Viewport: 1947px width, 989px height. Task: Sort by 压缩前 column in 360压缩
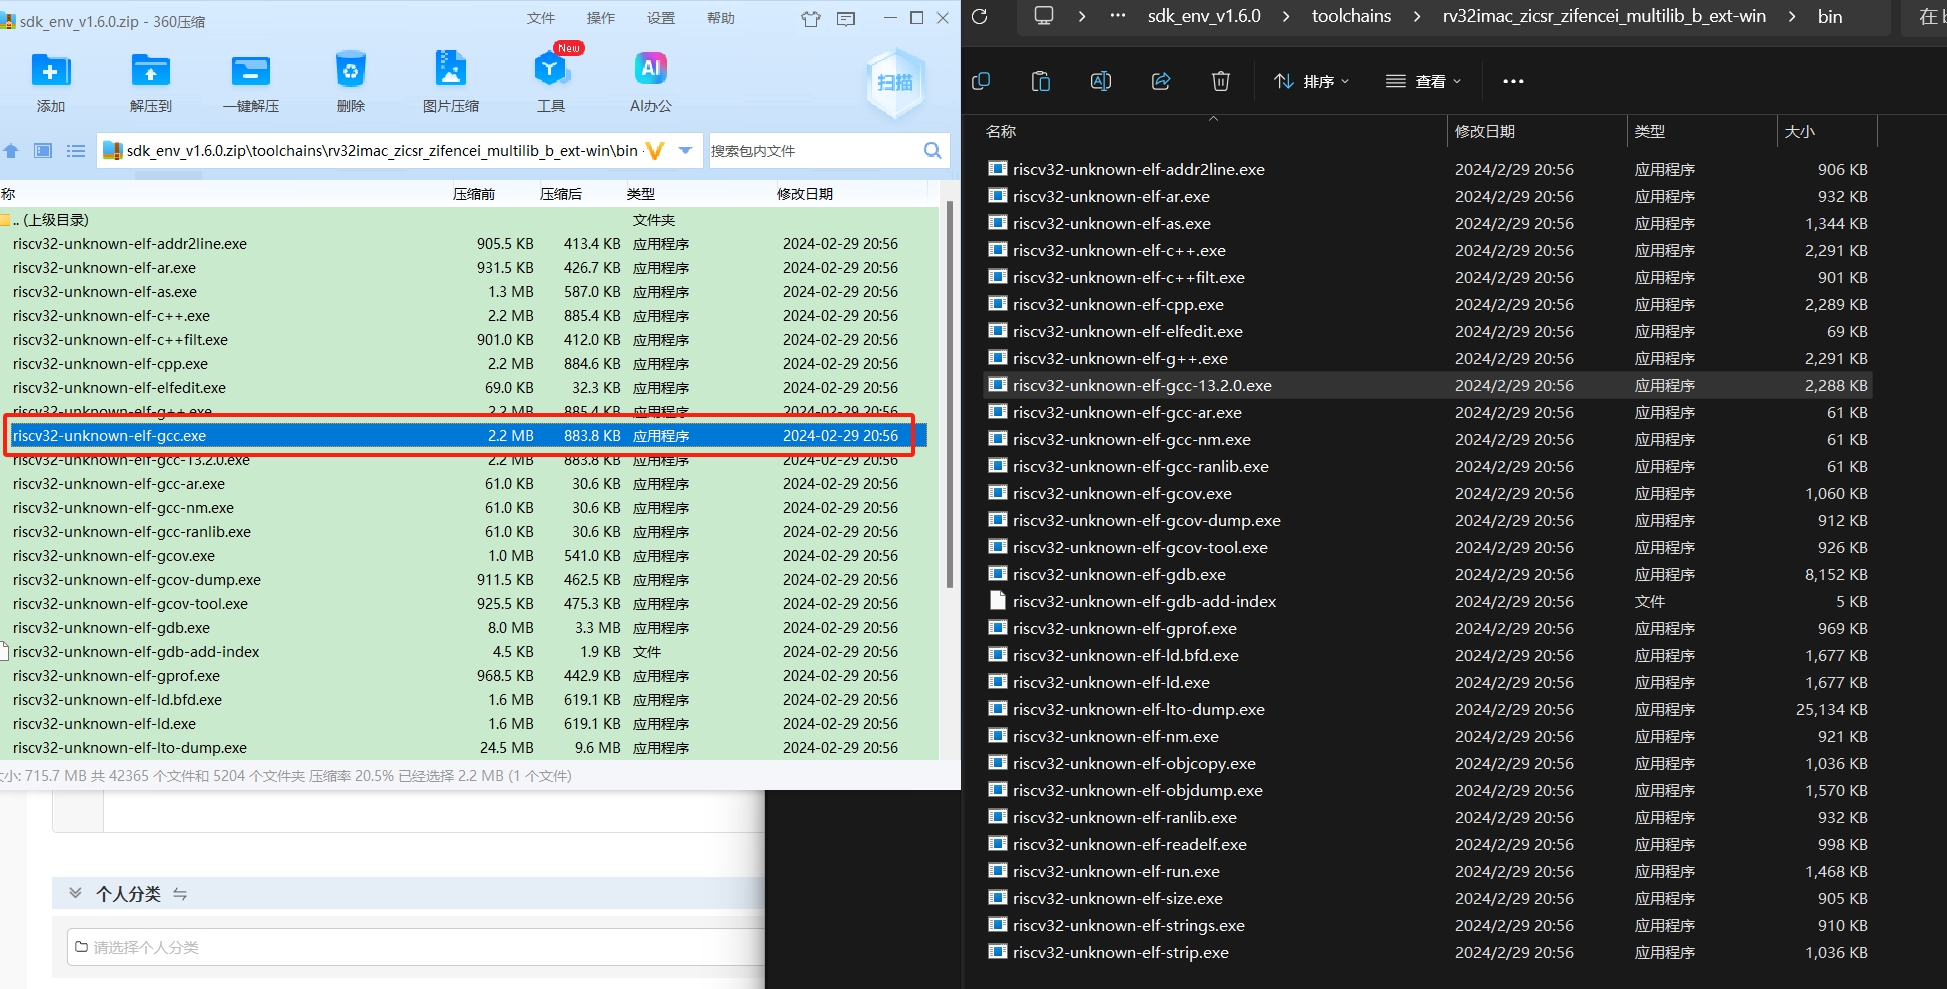(474, 194)
